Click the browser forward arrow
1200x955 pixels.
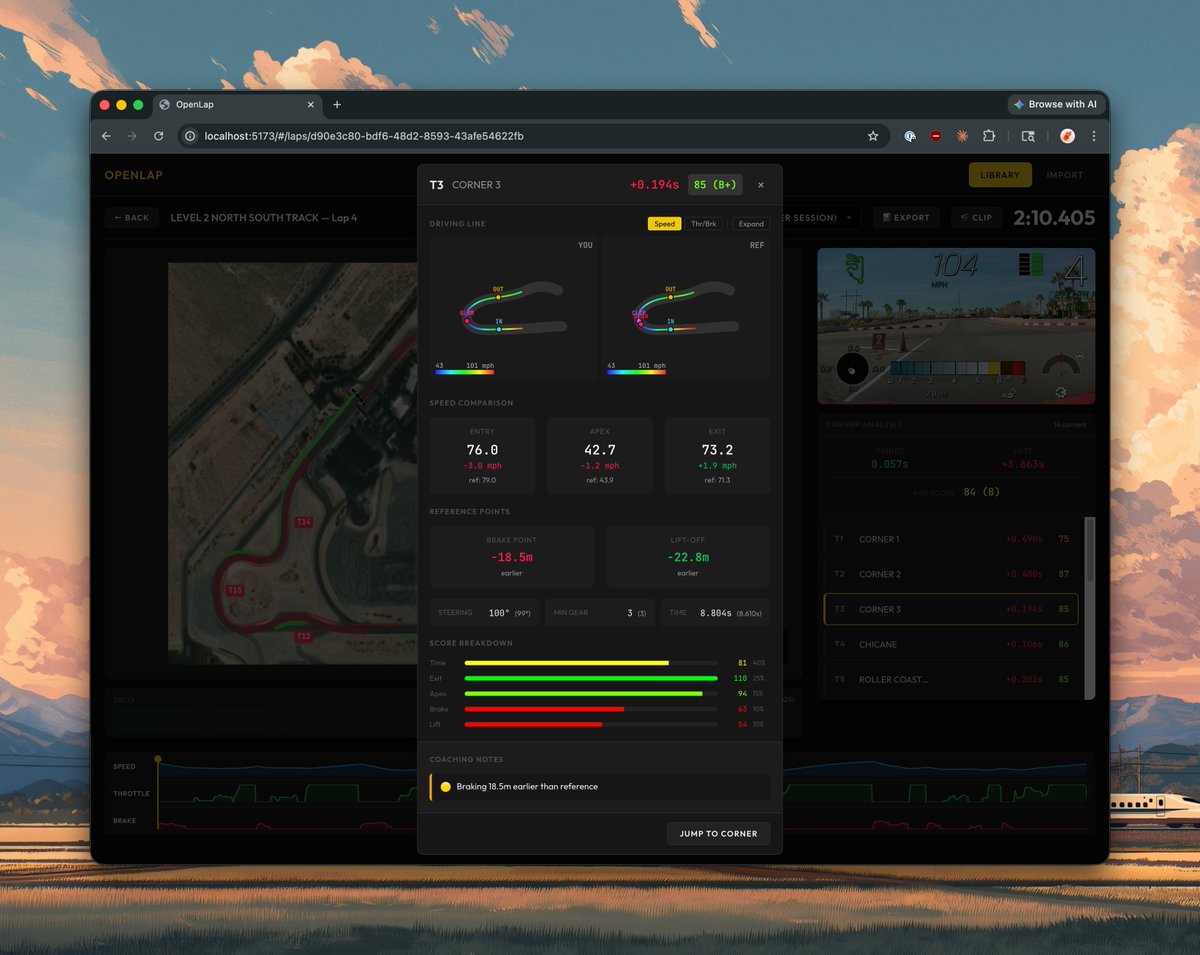[x=132, y=136]
